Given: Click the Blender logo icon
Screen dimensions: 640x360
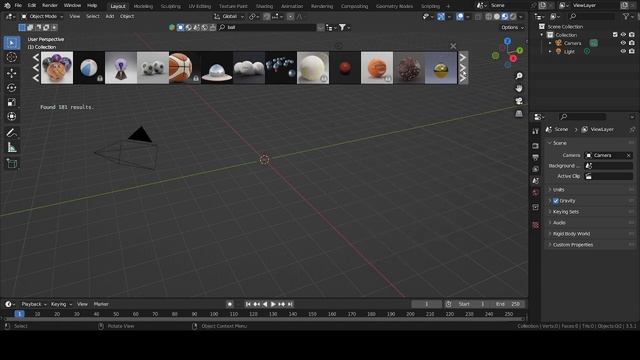Looking at the screenshot, I should (x=7, y=5).
